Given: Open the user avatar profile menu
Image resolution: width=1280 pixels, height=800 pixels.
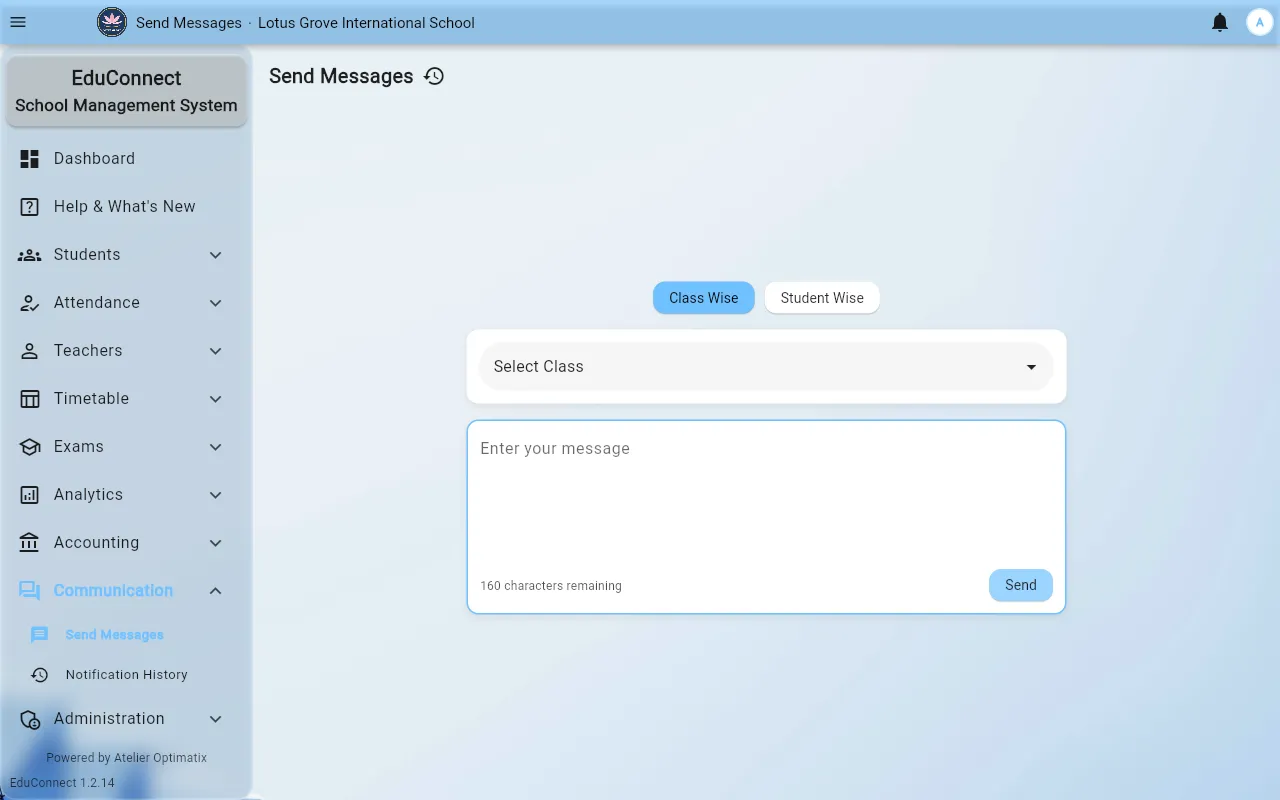Looking at the screenshot, I should [1259, 22].
